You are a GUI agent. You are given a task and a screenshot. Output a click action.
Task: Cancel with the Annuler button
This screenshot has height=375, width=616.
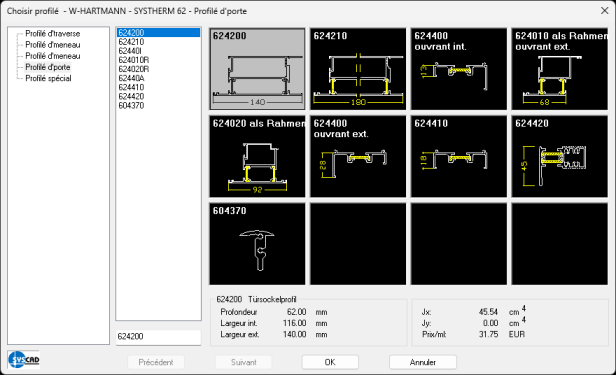click(423, 362)
